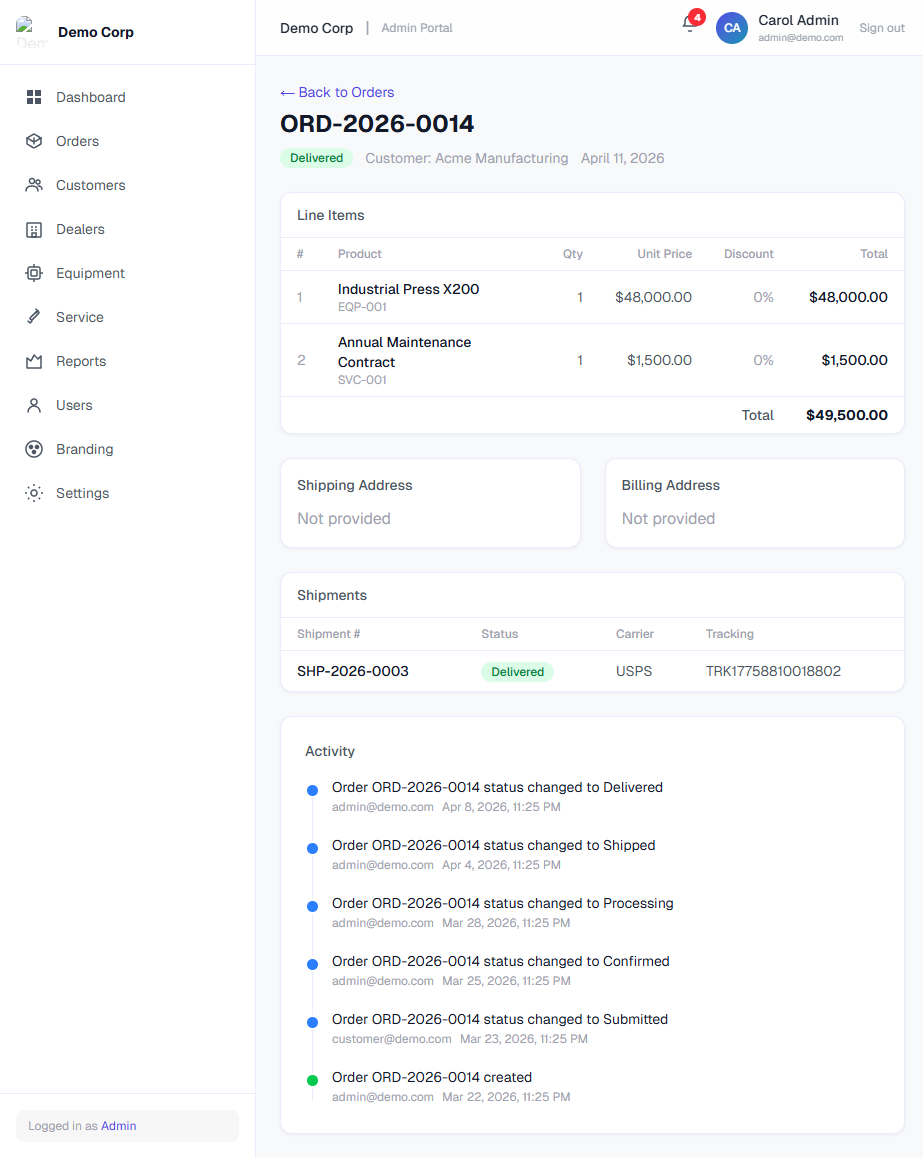Viewport: 923px width, 1158px height.
Task: Click activity entry changed to Shipped
Action: [493, 846]
